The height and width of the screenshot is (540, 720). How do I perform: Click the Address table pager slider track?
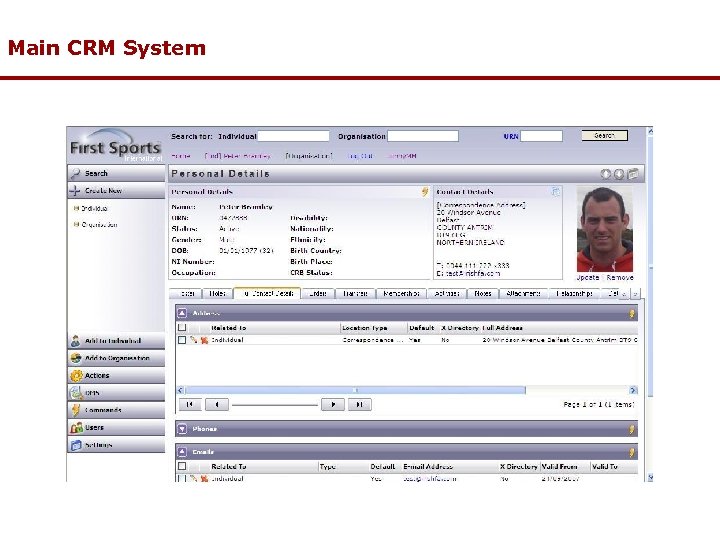(x=275, y=405)
